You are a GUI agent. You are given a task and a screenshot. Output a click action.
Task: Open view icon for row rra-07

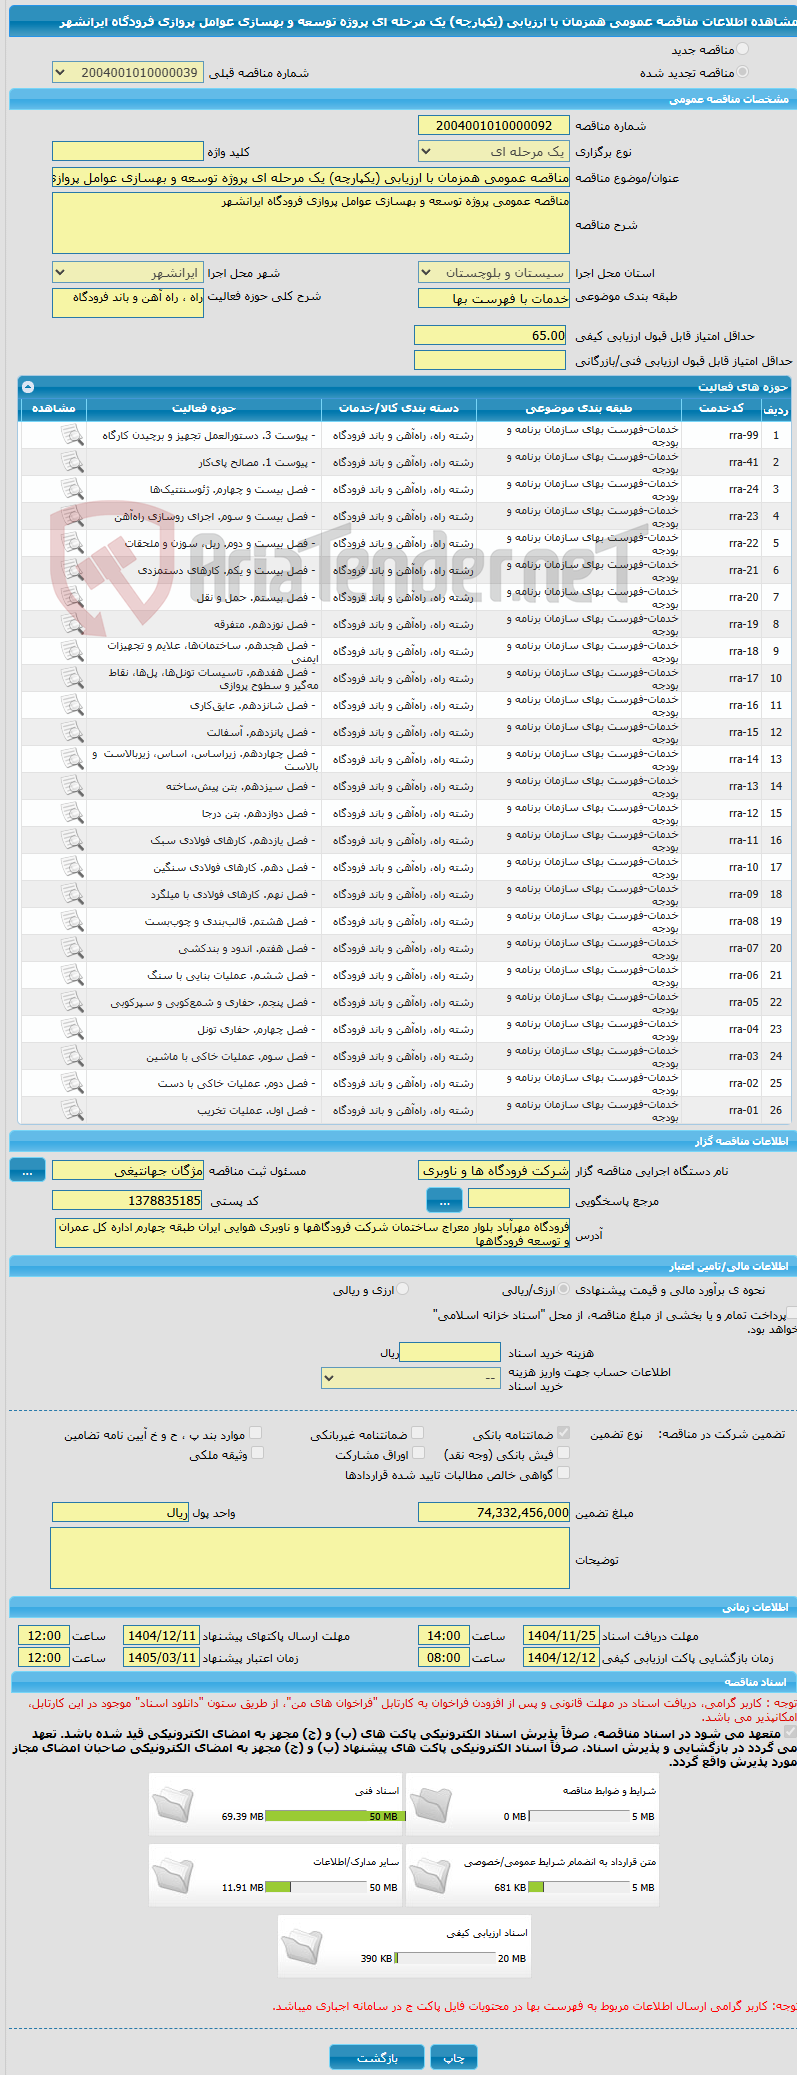tap(72, 948)
